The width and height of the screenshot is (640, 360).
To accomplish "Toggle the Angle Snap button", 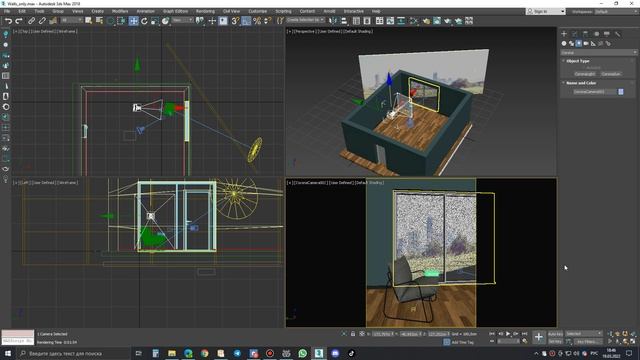I will tap(246, 20).
